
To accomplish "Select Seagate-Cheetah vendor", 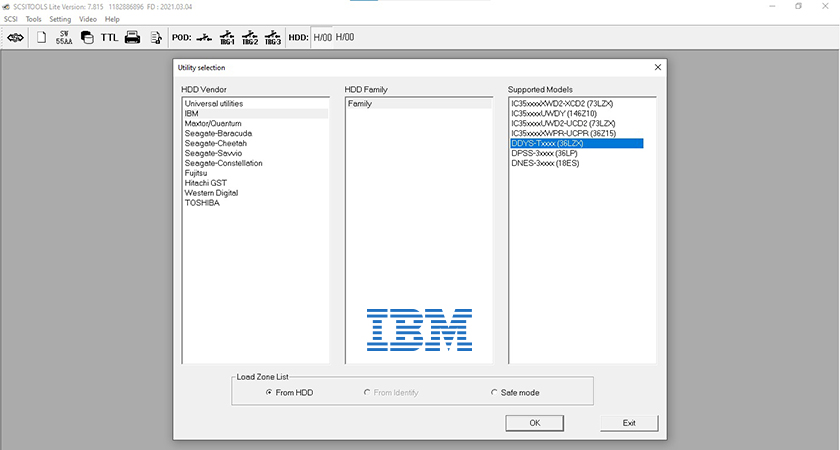I will click(256, 143).
